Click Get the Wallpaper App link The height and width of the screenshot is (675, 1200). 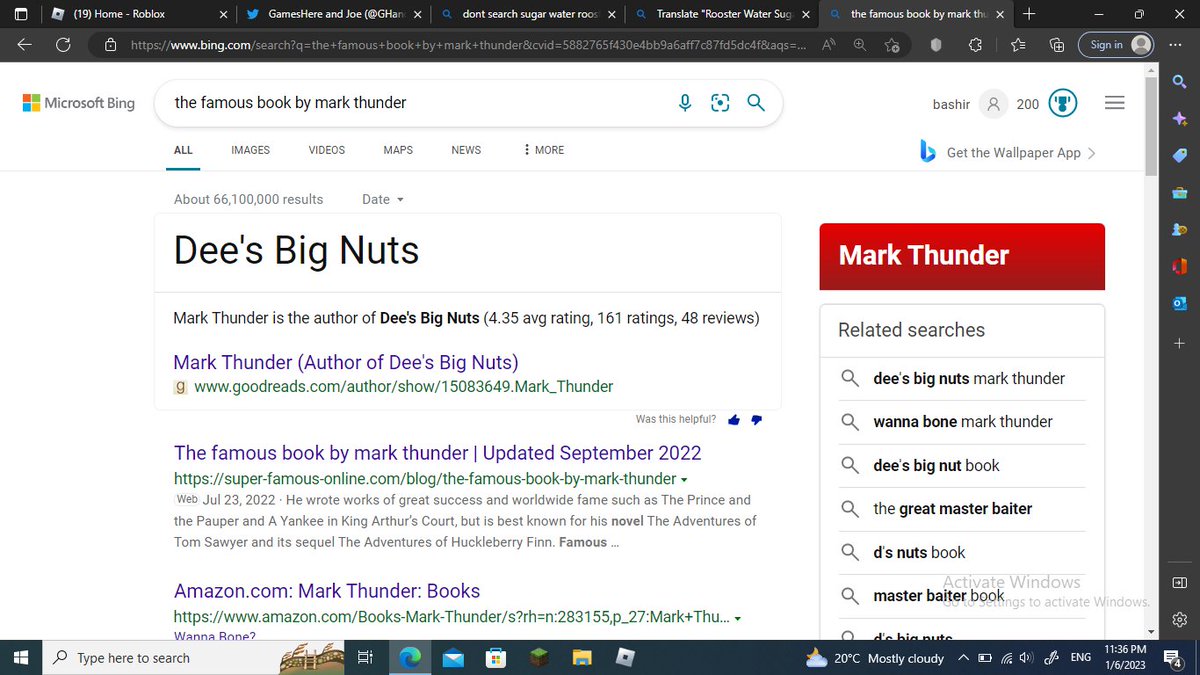pyautogui.click(x=1008, y=152)
